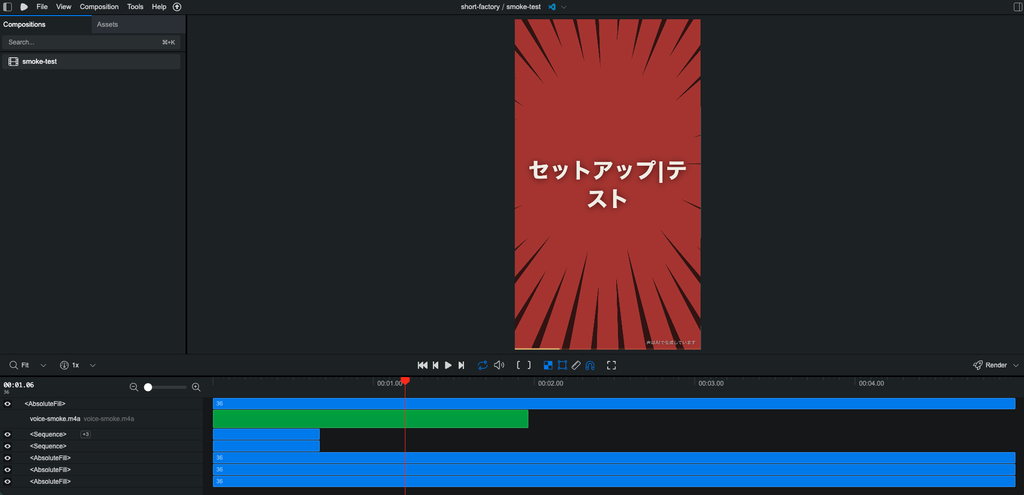
Task: Click the green voice-smoke.m4a audio clip
Action: (370, 419)
